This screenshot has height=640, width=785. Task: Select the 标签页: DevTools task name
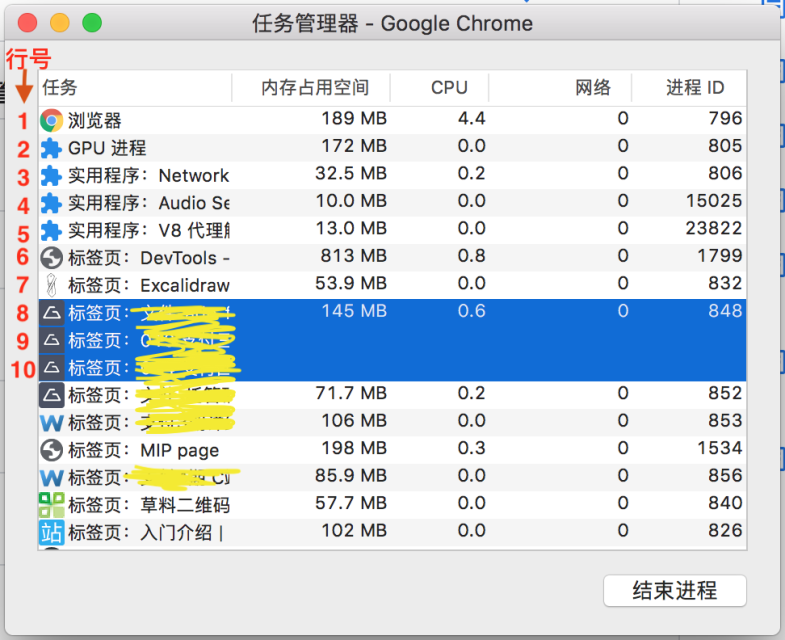149,258
